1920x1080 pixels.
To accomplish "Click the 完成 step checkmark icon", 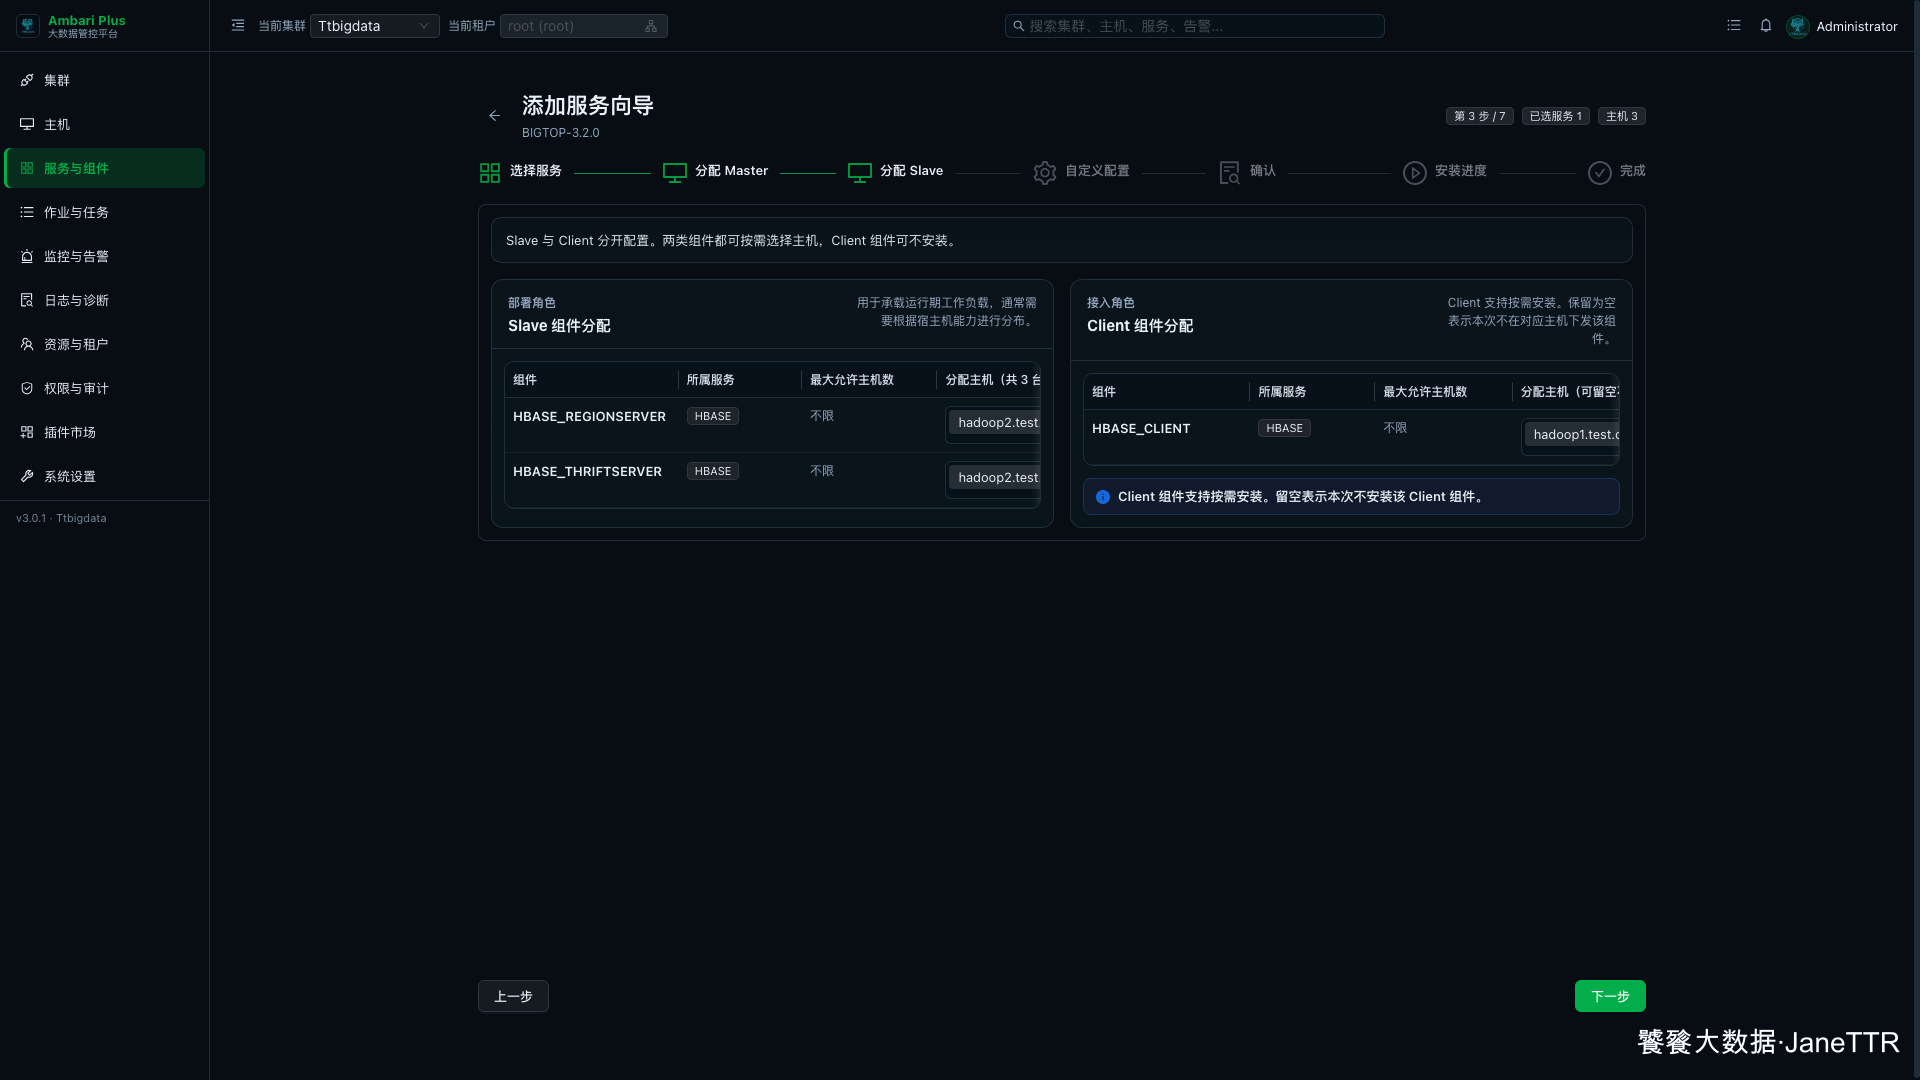I will point(1600,173).
